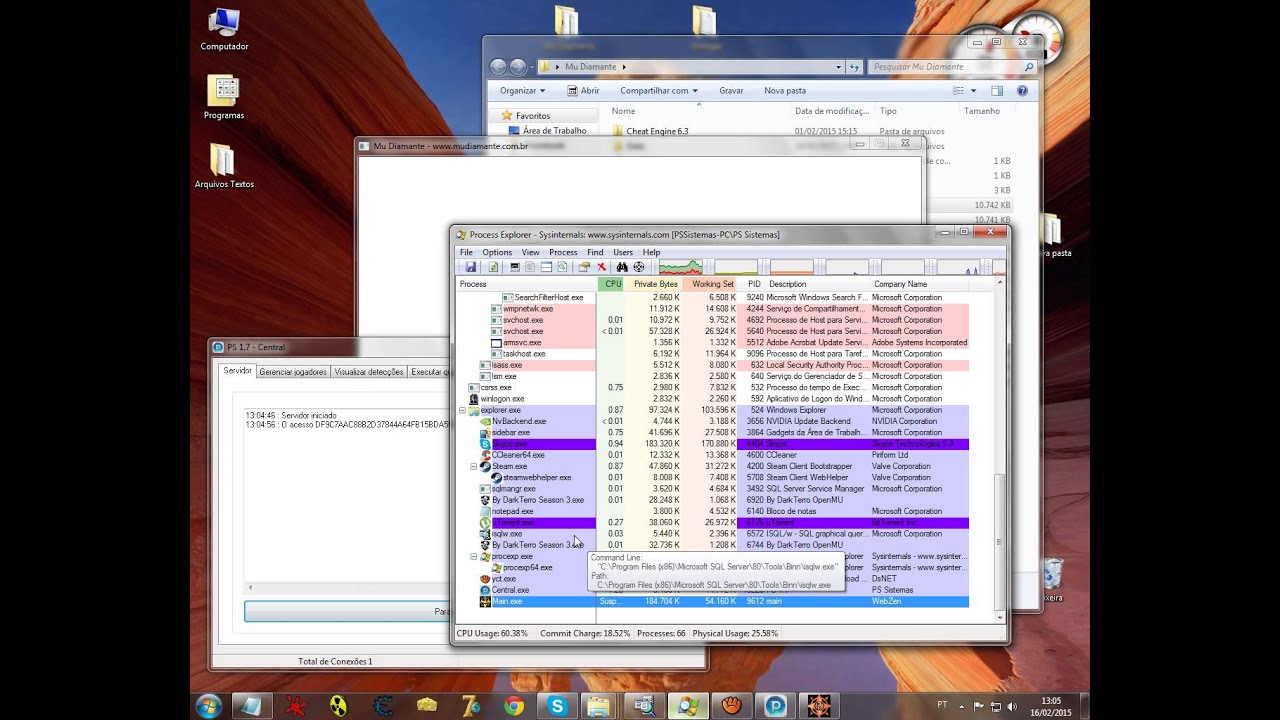
Task: Open the Organizar dropdown in Explorer
Action: (x=523, y=90)
